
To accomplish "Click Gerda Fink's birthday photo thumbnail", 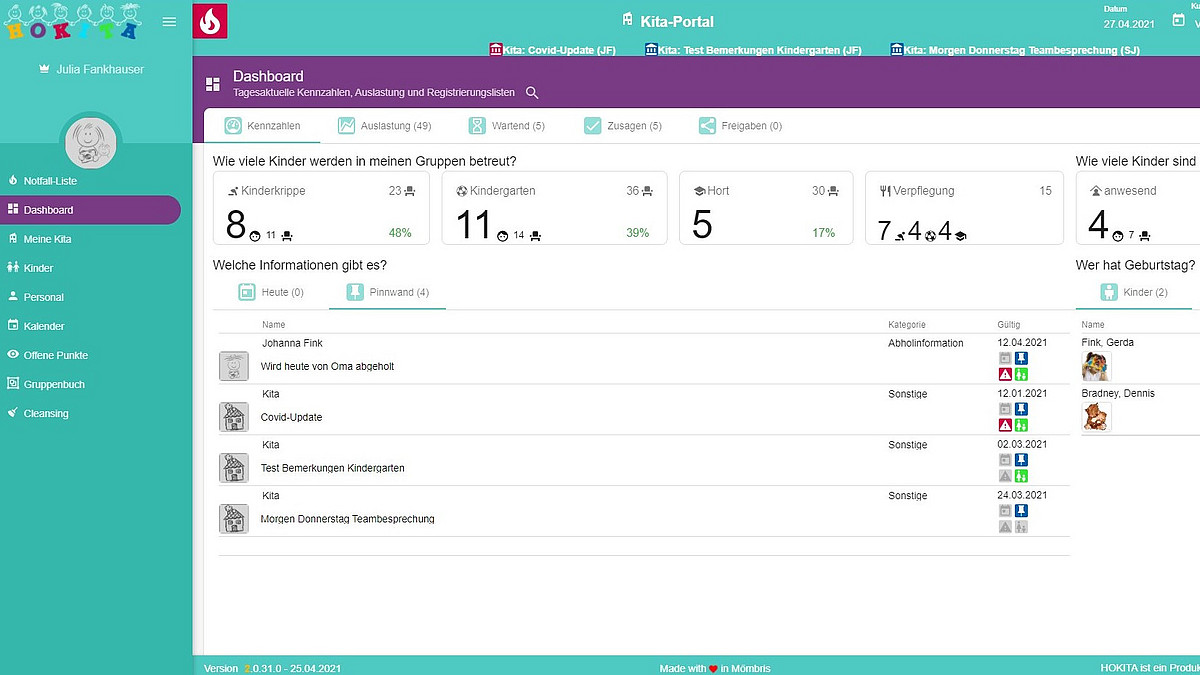I will [x=1096, y=367].
